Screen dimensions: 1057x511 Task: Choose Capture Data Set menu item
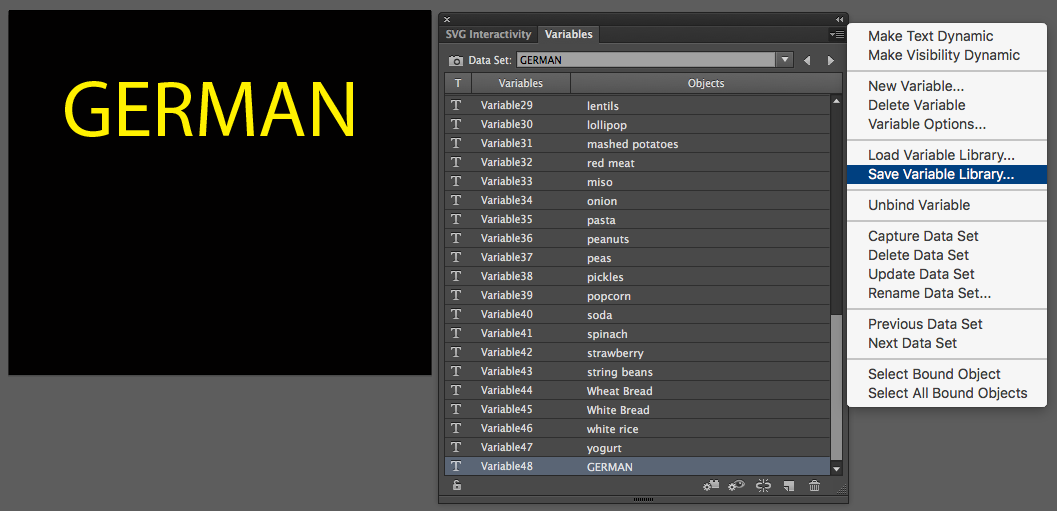923,237
